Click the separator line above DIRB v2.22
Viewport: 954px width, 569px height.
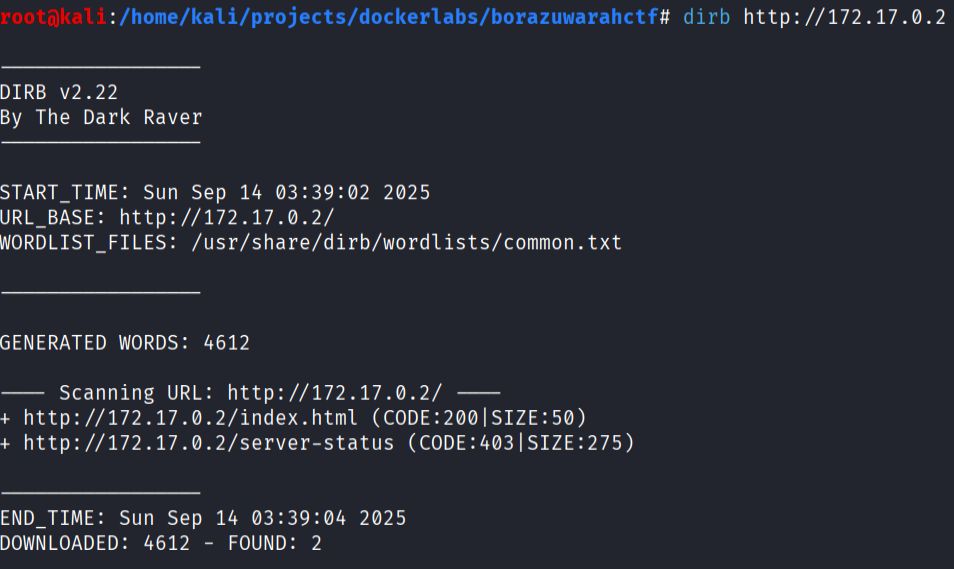[x=100, y=68]
